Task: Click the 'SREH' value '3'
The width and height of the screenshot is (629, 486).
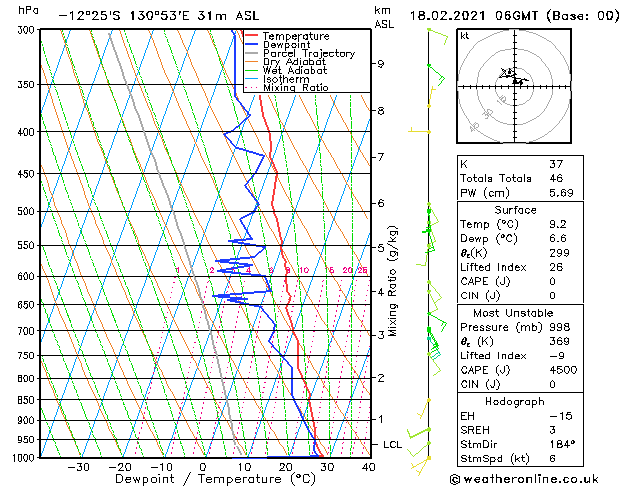Action: click(552, 430)
